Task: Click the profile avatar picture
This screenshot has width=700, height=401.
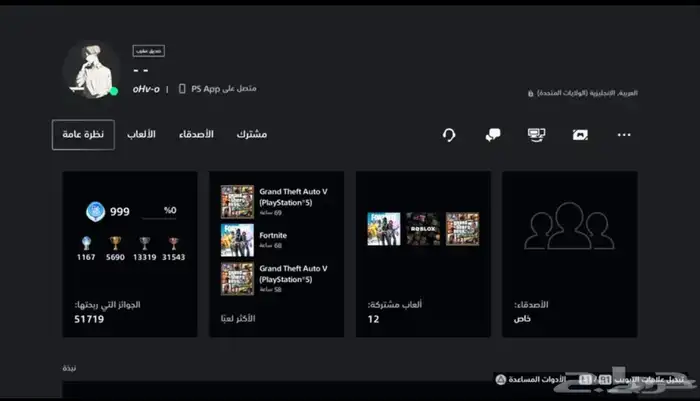Action: point(92,70)
